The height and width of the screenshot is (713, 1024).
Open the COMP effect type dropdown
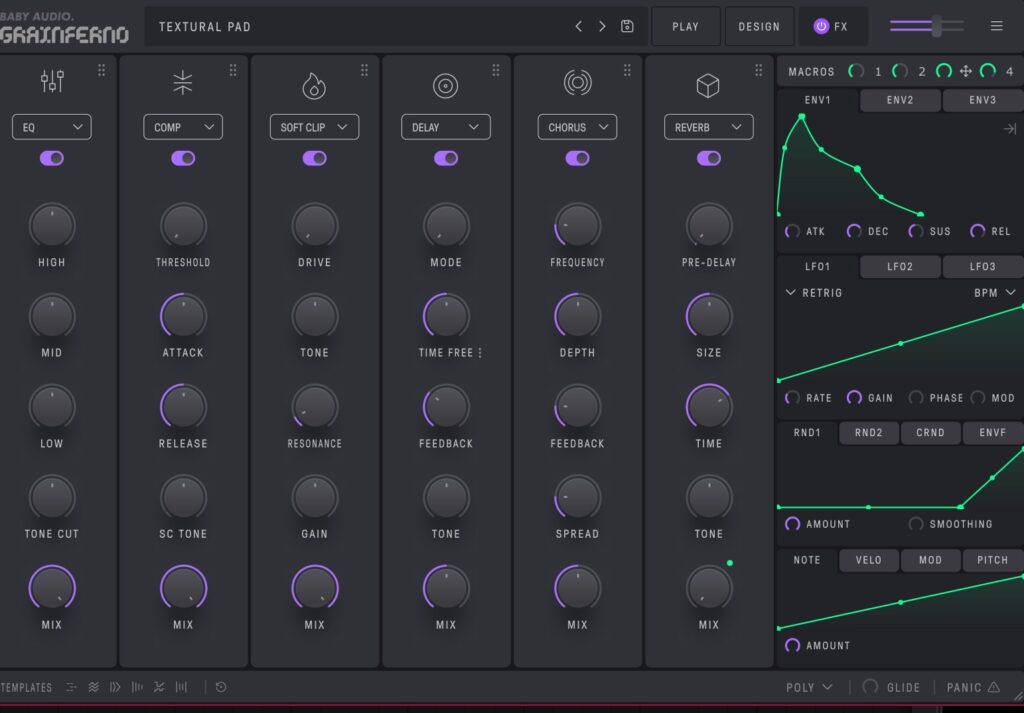coord(182,127)
